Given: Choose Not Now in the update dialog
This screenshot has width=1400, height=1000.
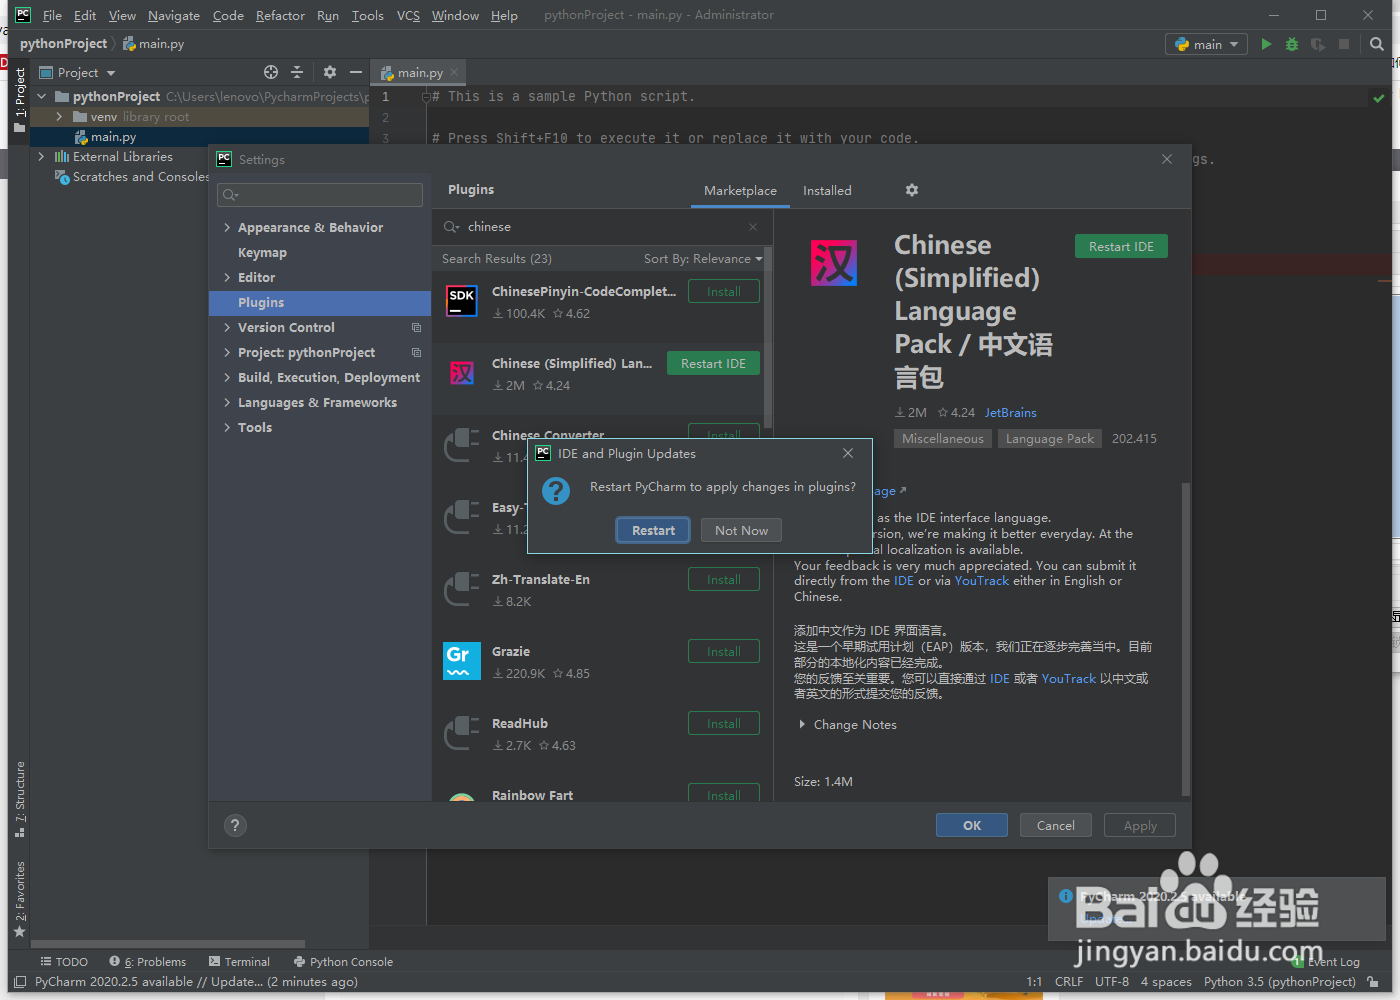Looking at the screenshot, I should (741, 530).
